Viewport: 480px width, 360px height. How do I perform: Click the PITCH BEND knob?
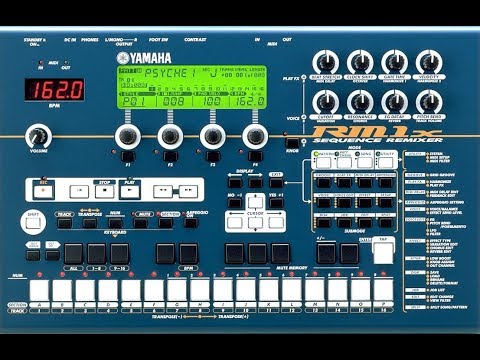tap(429, 102)
